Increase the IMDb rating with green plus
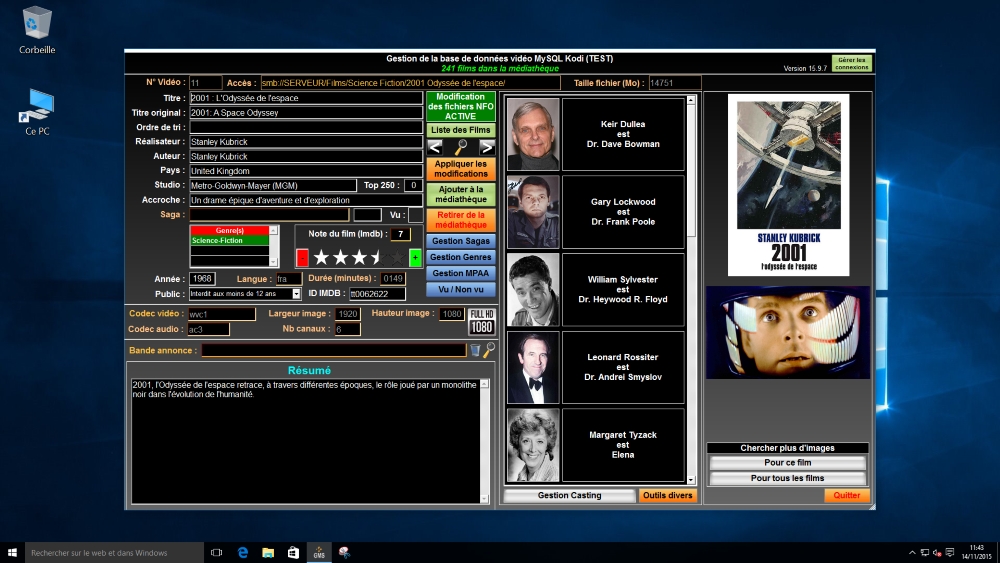The width and height of the screenshot is (1000, 563). point(415,257)
